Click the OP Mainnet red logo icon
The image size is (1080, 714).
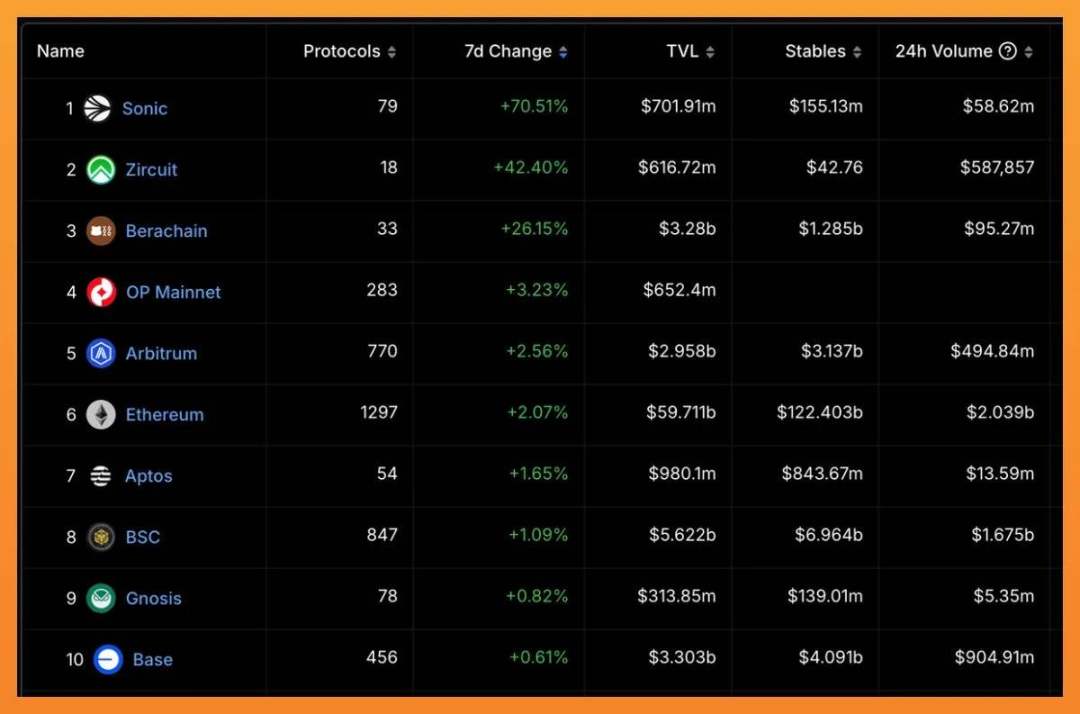coord(101,292)
